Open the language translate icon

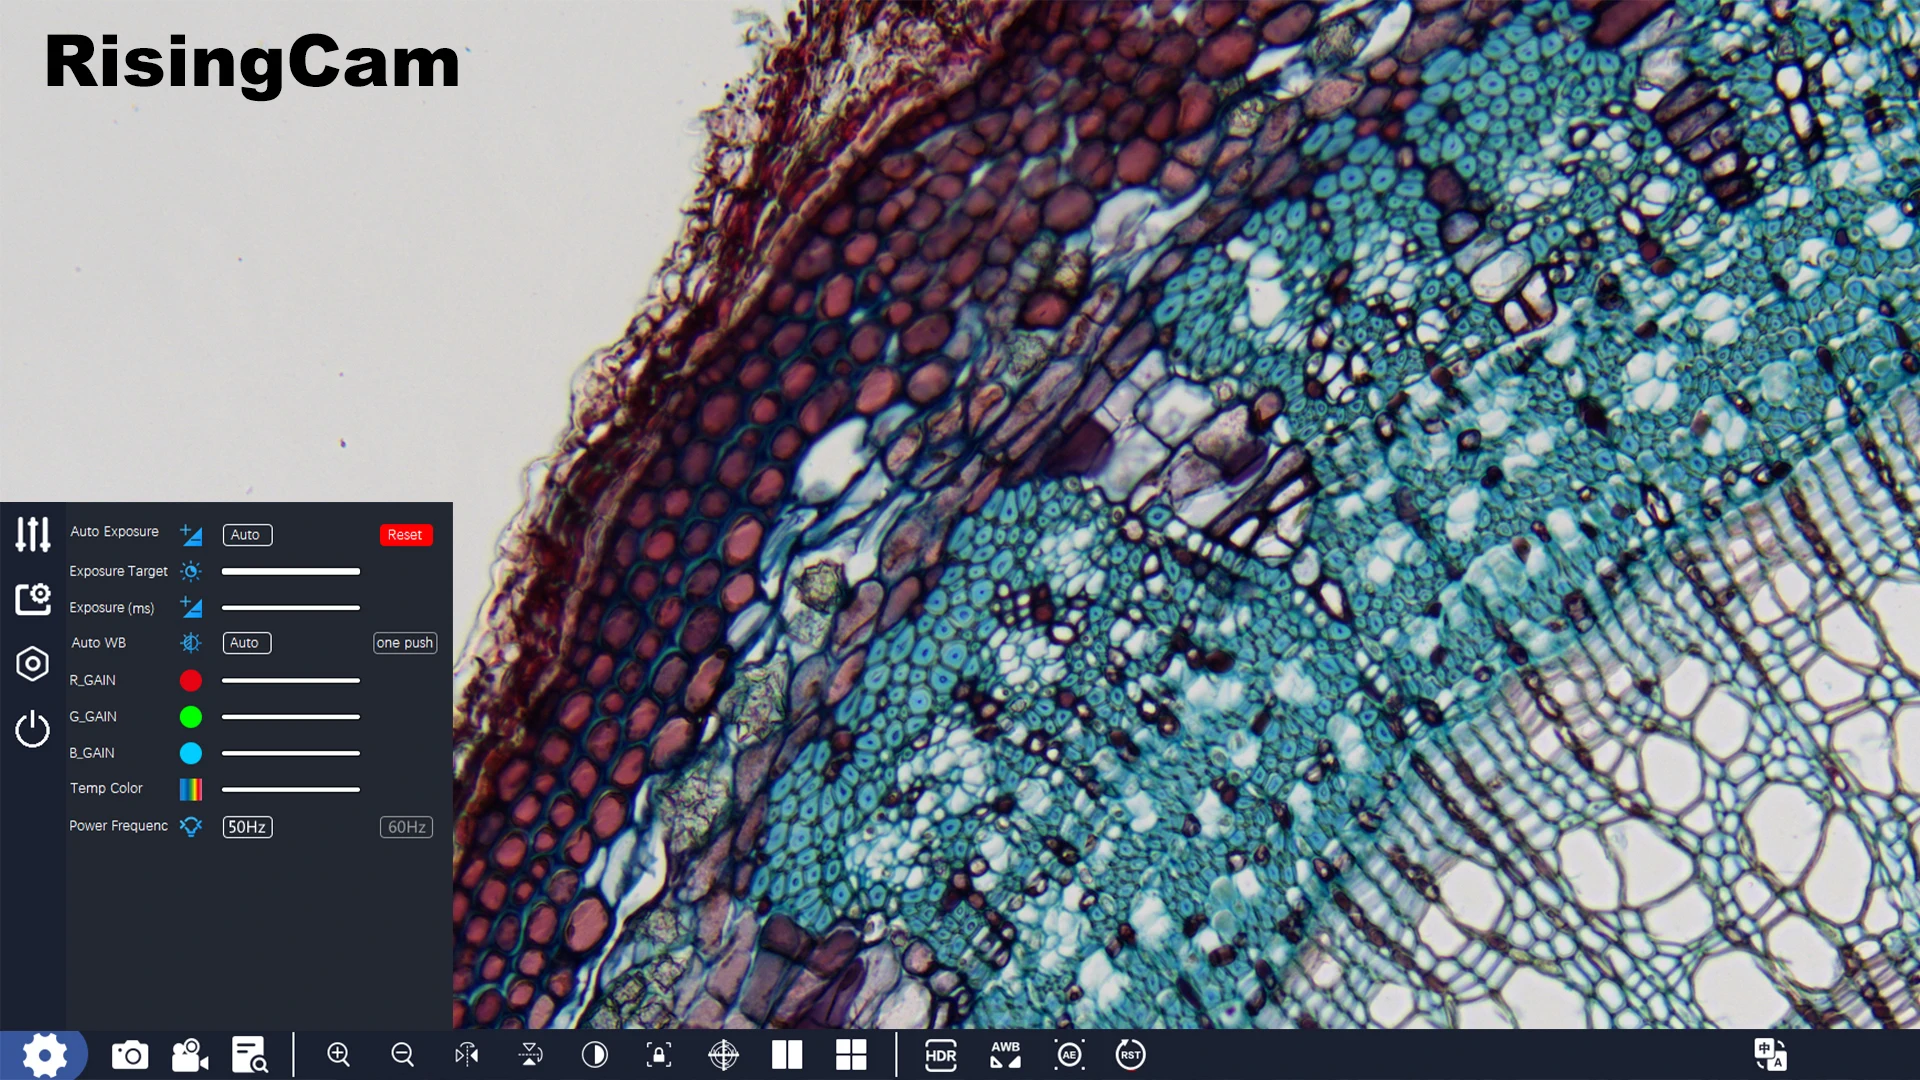point(1770,1054)
